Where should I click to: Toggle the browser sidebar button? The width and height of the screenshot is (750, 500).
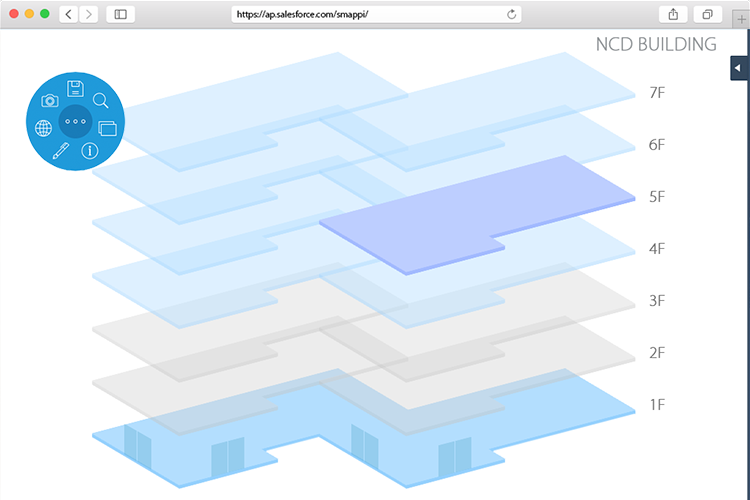121,14
